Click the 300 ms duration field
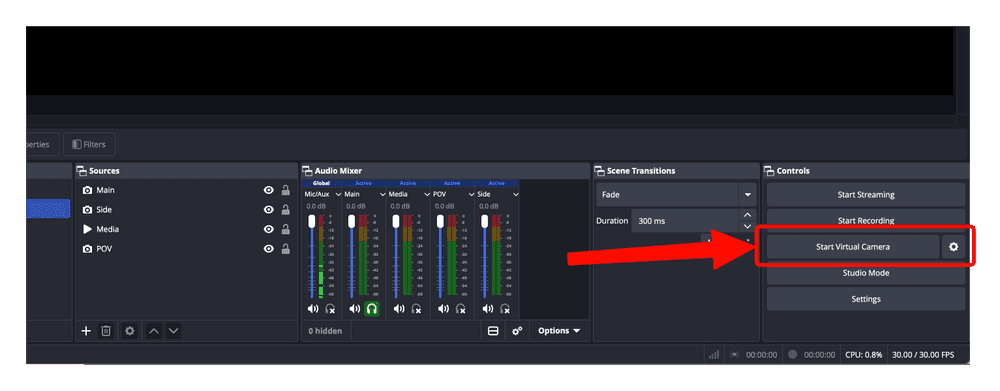 pyautogui.click(x=686, y=221)
